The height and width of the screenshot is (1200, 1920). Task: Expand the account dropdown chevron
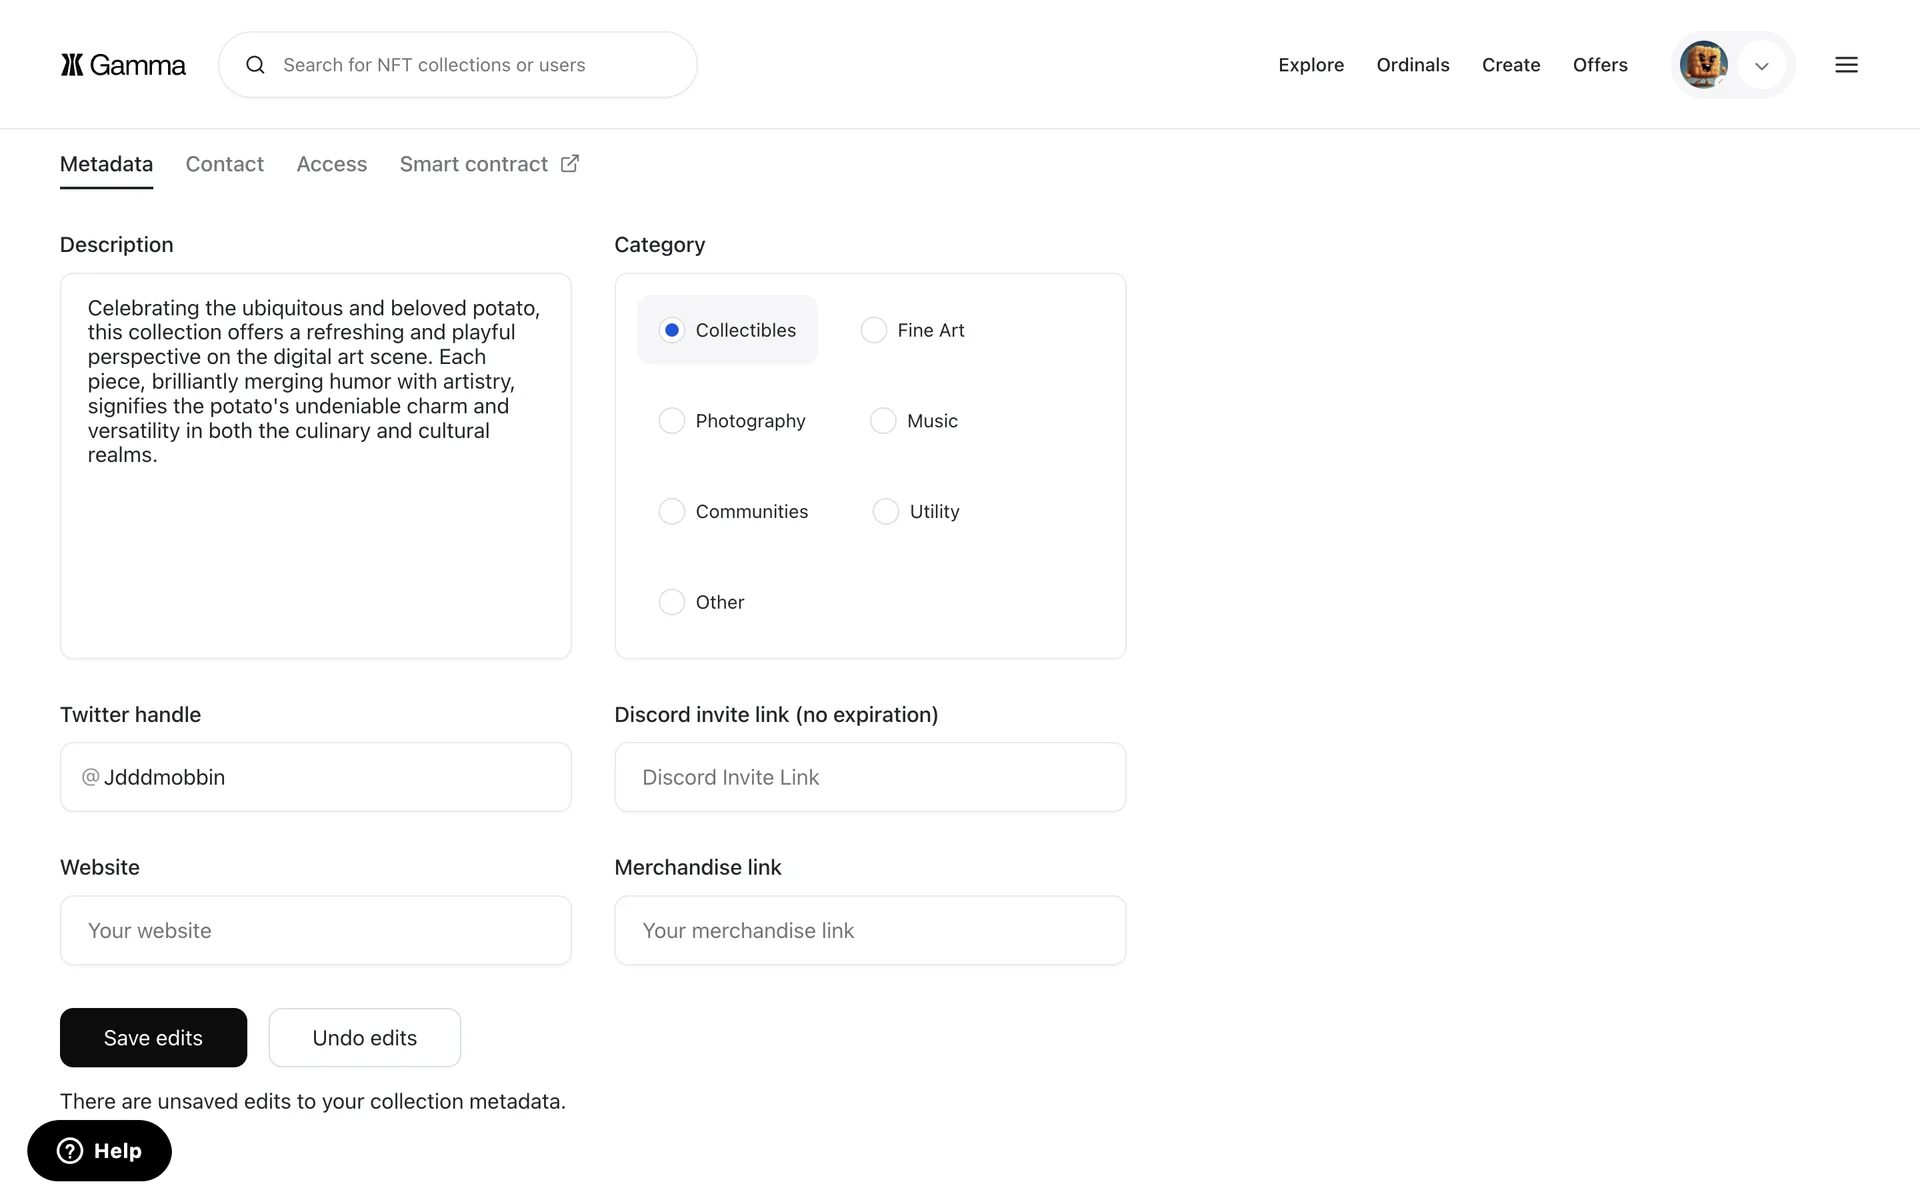(x=1762, y=66)
